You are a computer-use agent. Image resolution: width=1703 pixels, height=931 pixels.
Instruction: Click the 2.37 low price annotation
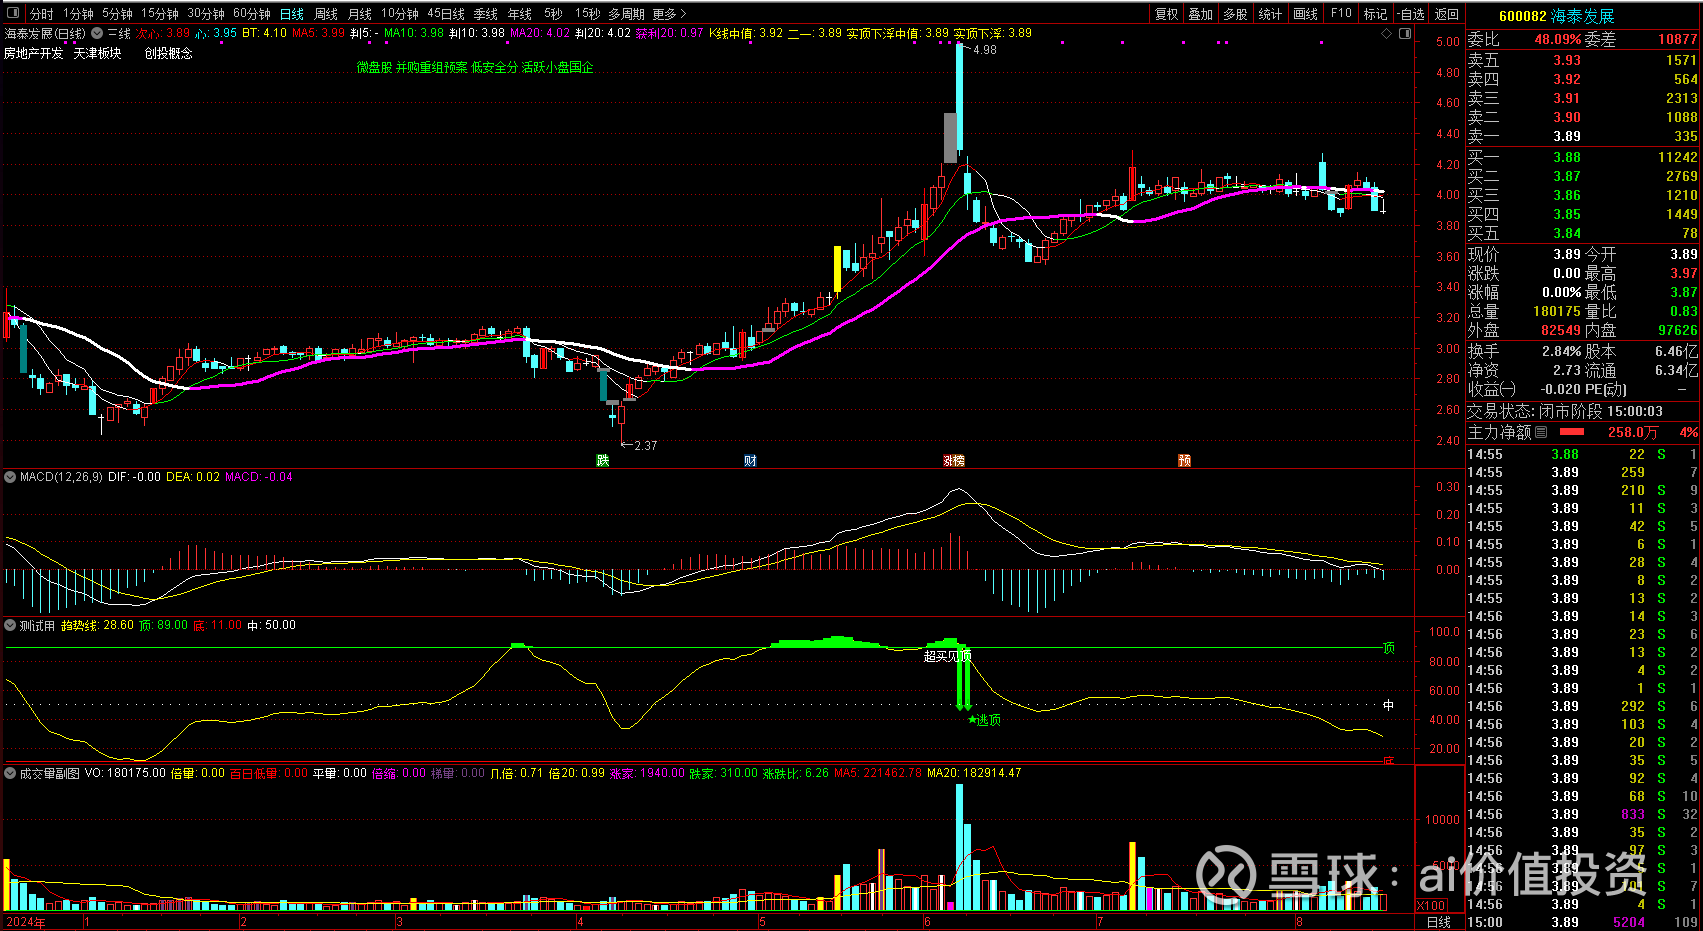pyautogui.click(x=646, y=446)
